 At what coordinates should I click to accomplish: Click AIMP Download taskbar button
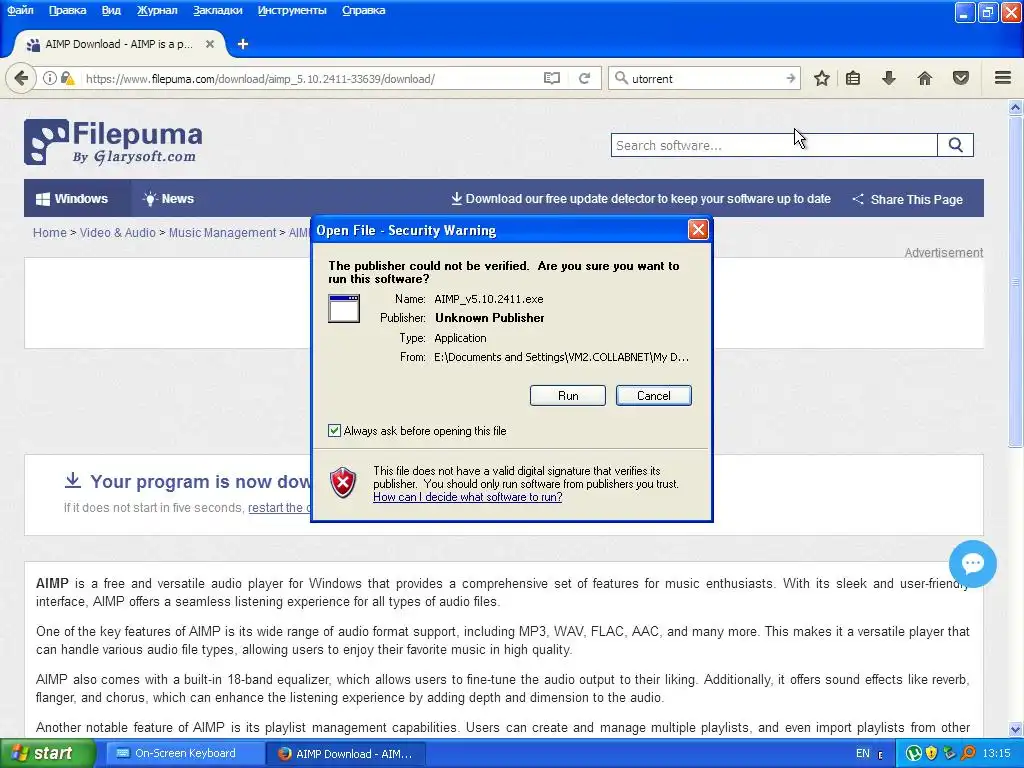pyautogui.click(x=346, y=754)
